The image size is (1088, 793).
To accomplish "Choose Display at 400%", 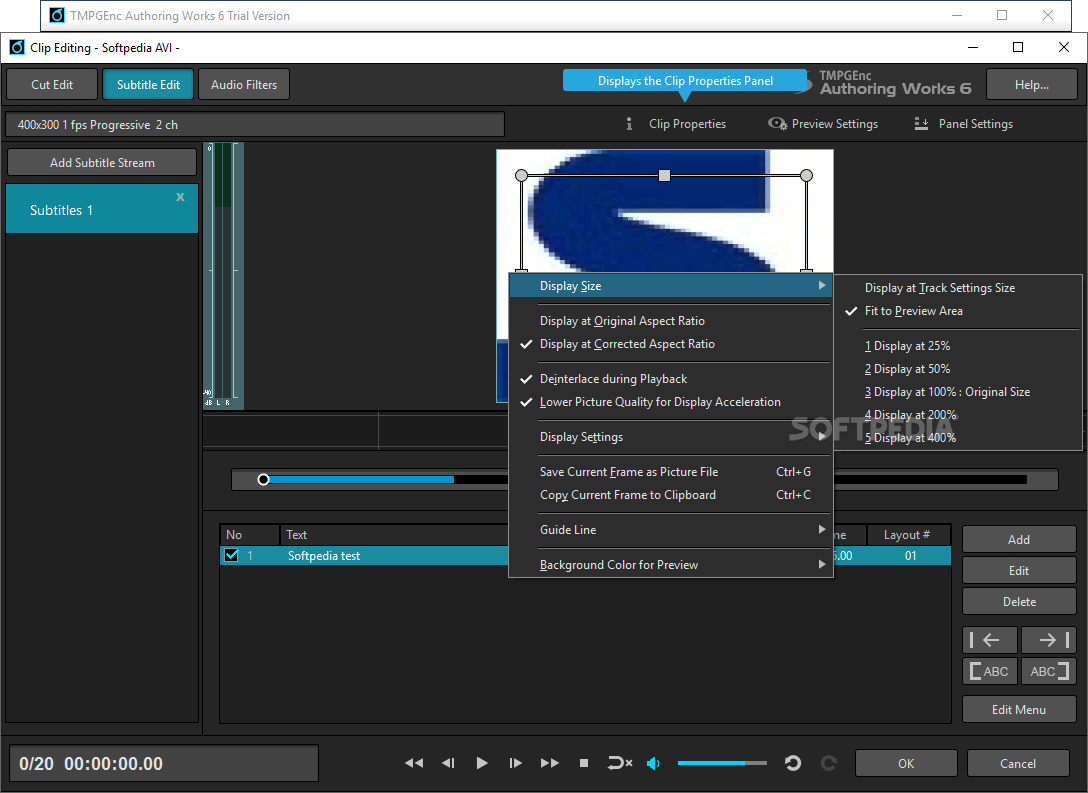I will click(x=958, y=438).
